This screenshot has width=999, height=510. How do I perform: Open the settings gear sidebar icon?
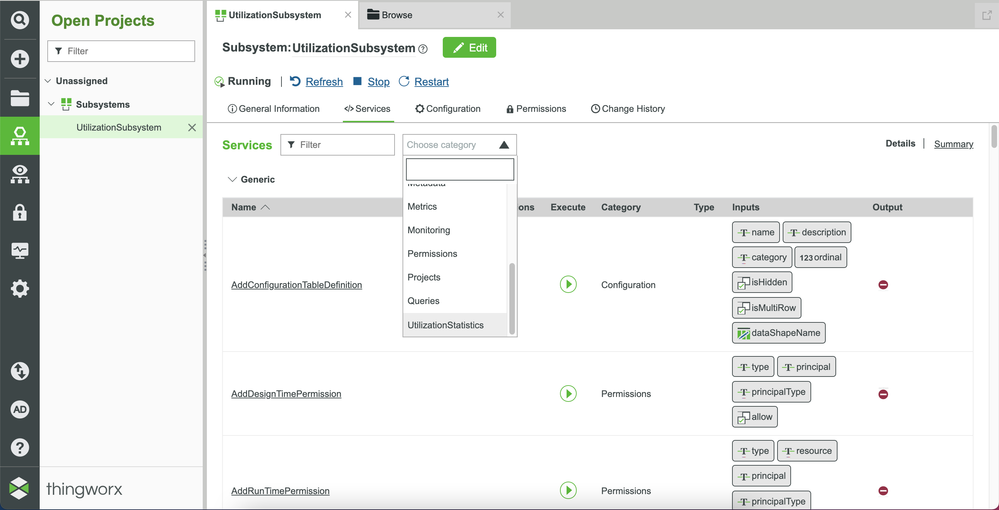20,289
